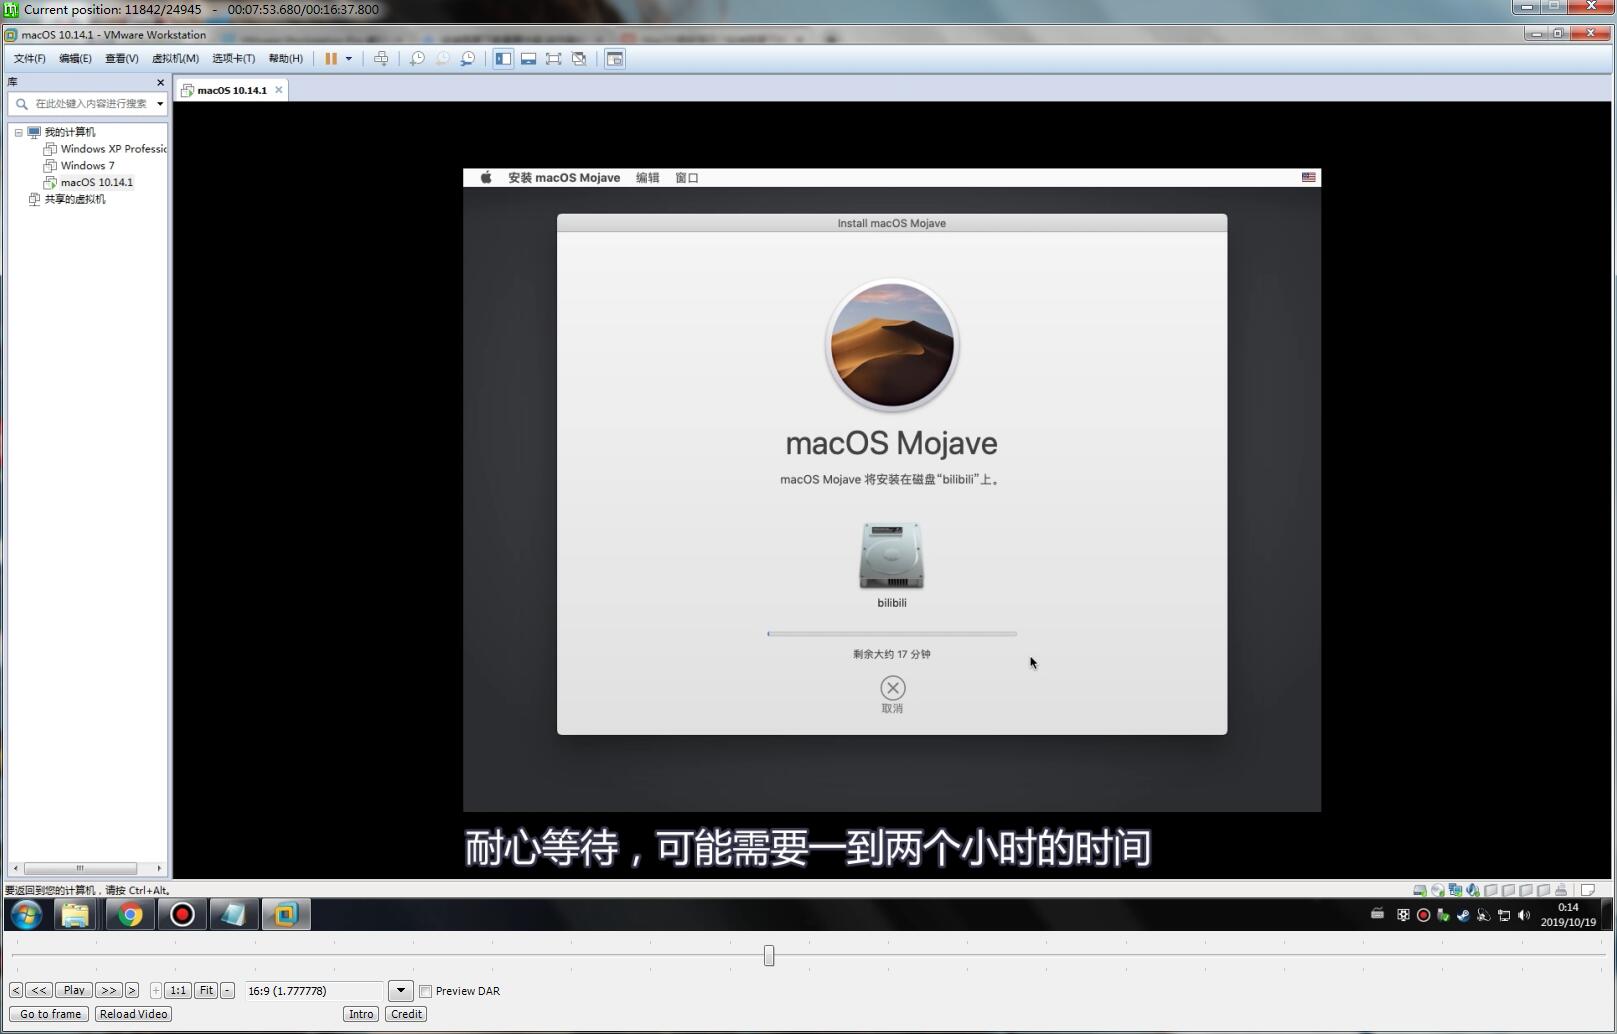Click the Go to frame button

[50, 1014]
